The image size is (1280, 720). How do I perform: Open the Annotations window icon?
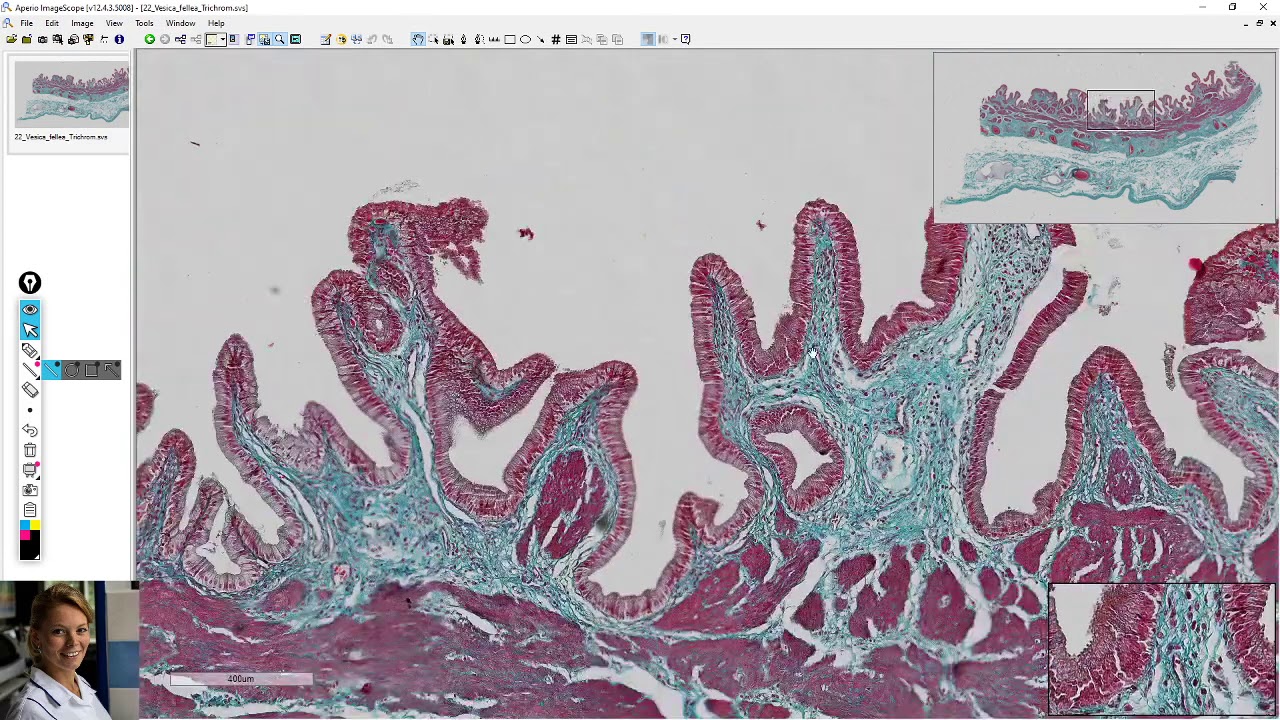325,39
